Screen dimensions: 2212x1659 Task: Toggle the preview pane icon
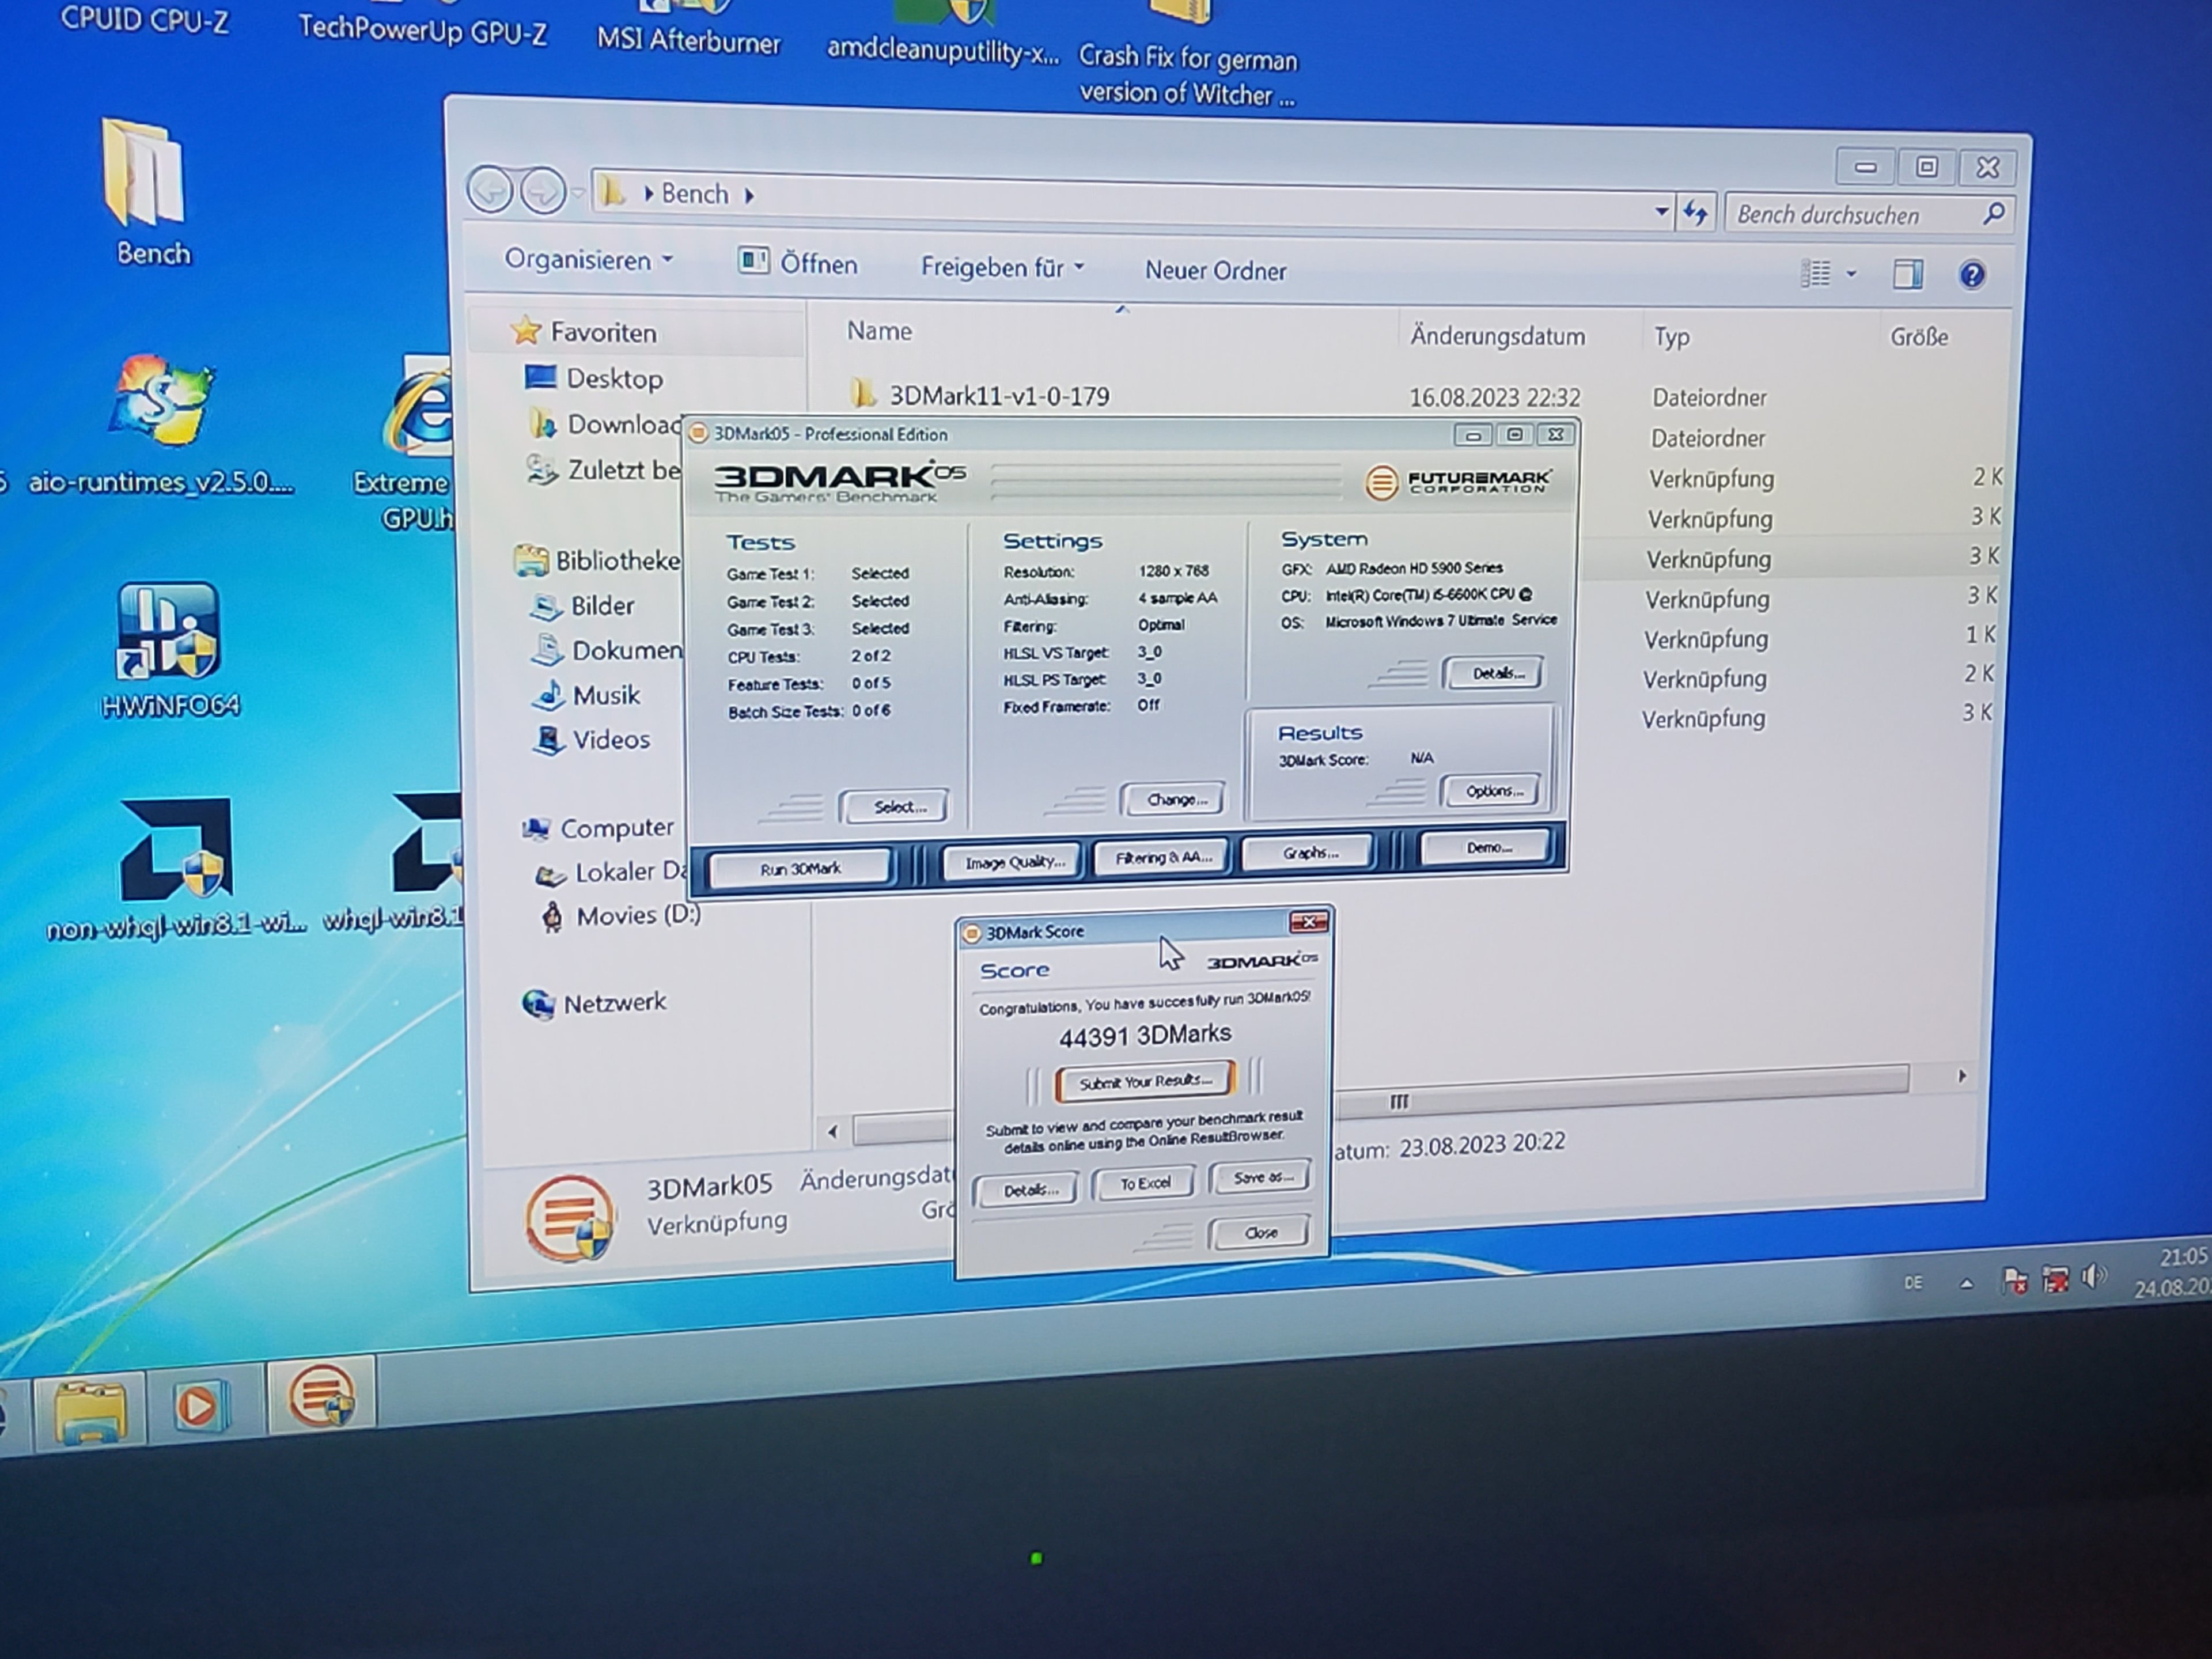(x=1907, y=274)
